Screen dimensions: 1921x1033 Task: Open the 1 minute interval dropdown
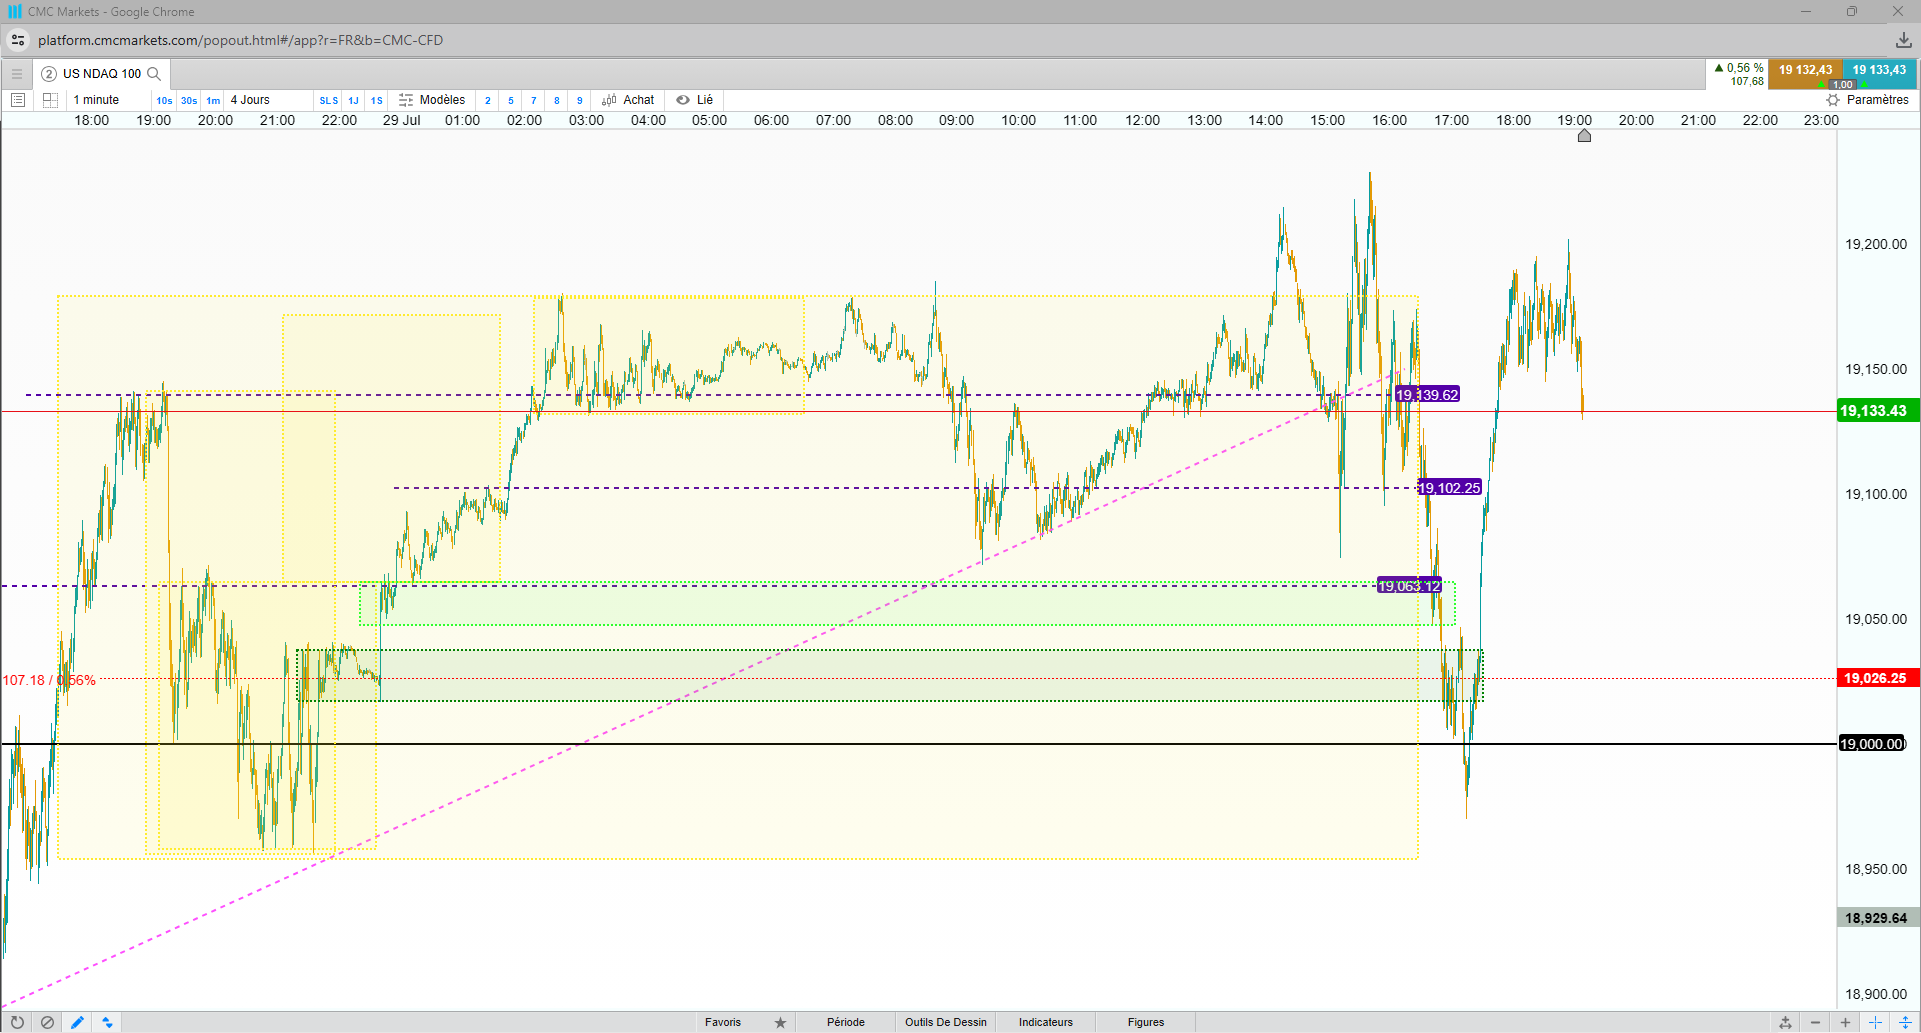pos(96,100)
